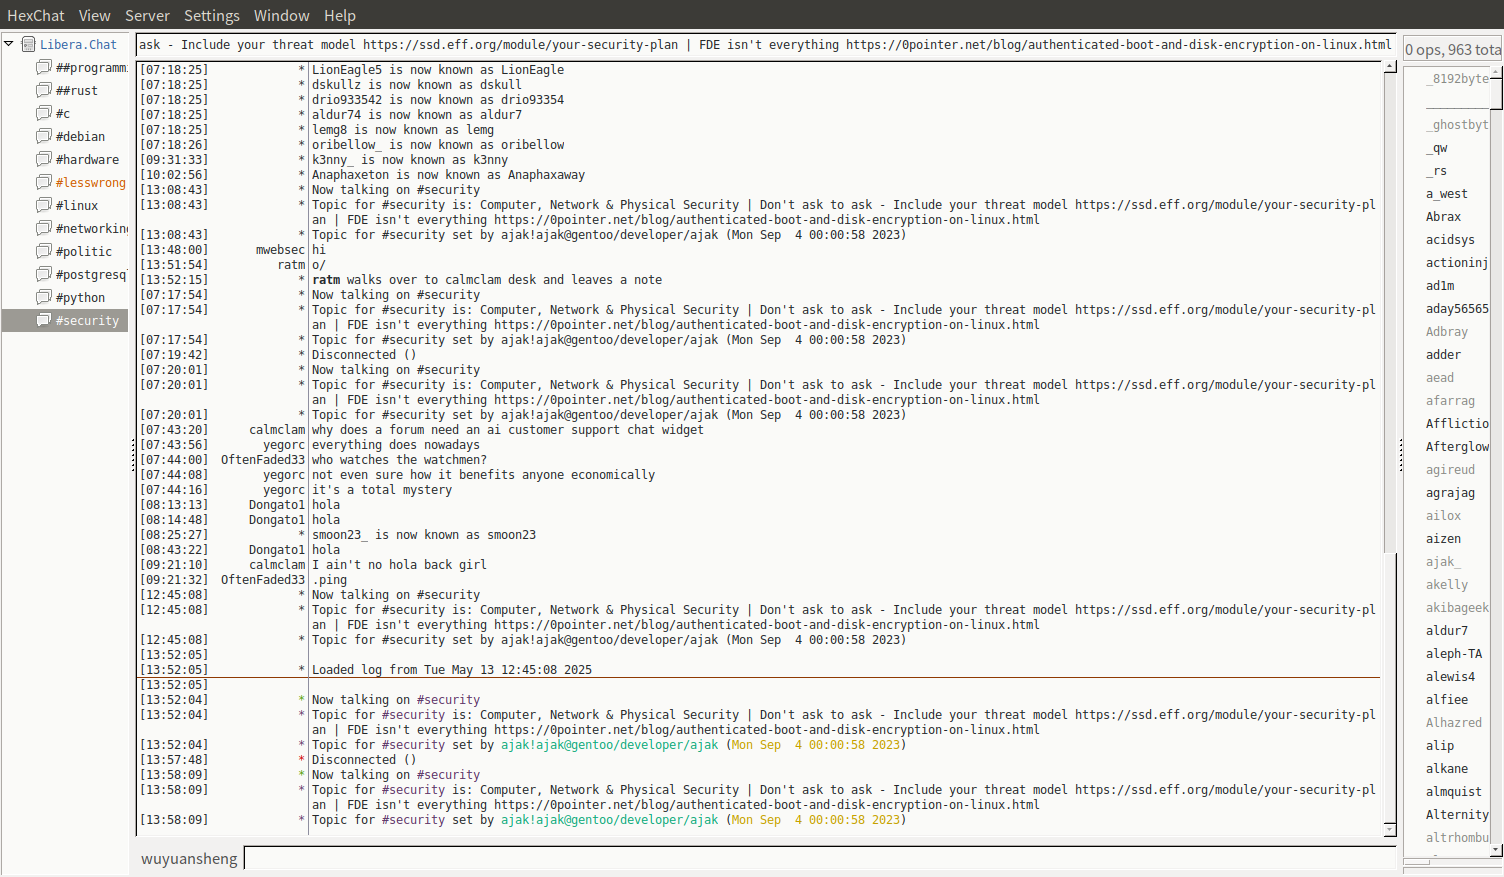
Task: Open the Server menu
Action: click(147, 16)
